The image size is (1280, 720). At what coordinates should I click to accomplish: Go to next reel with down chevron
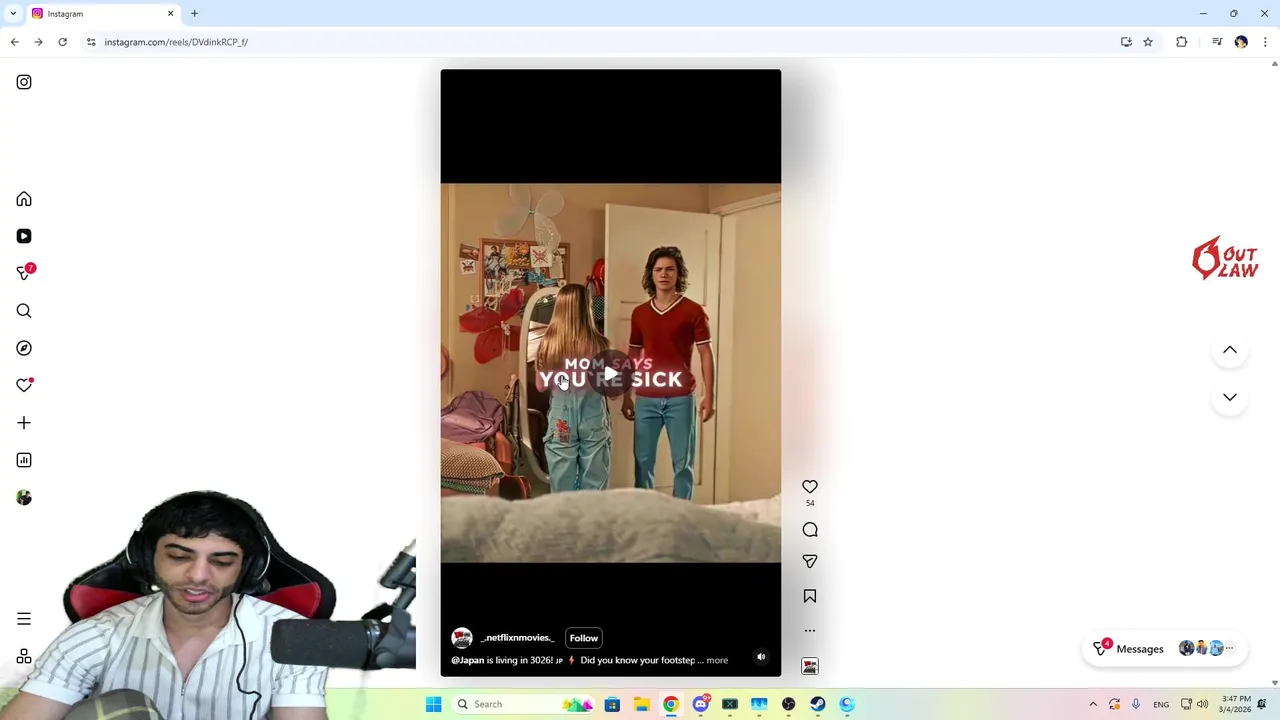pos(1230,397)
